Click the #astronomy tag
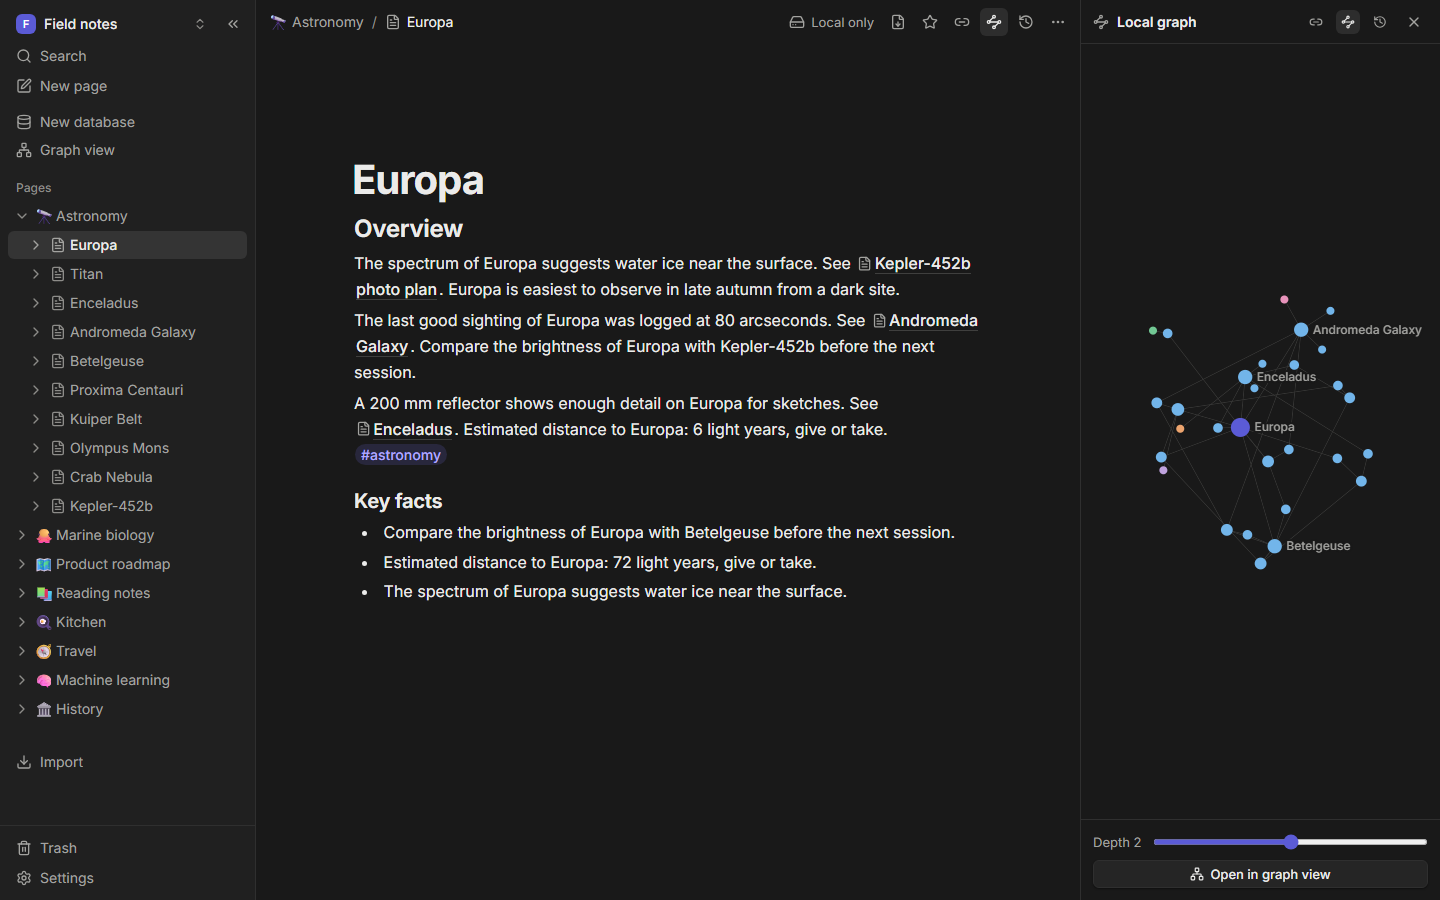The width and height of the screenshot is (1440, 900). tap(401, 455)
